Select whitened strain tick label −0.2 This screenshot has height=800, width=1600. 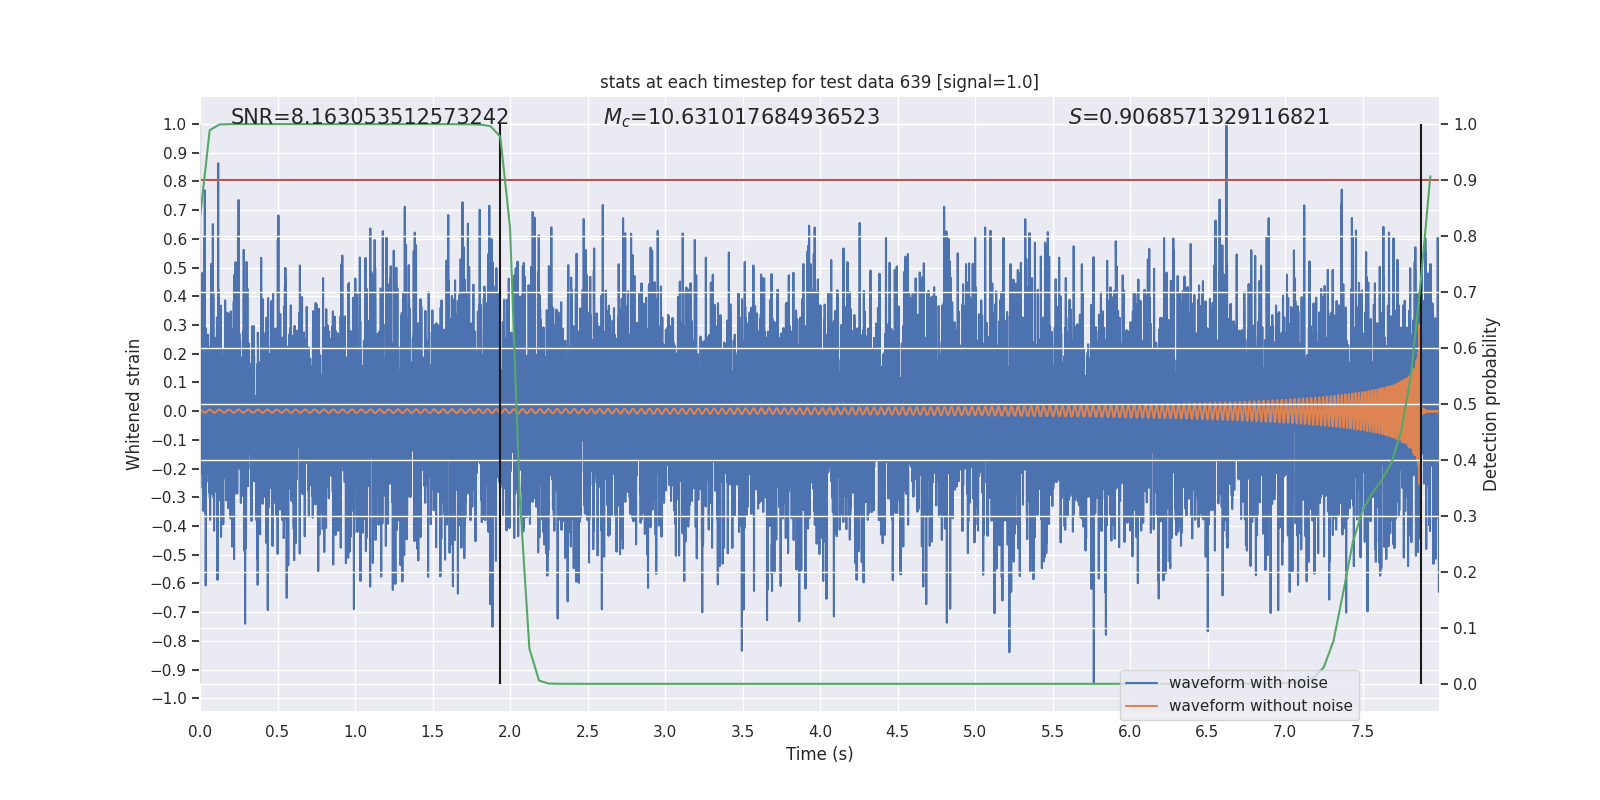pyautogui.click(x=170, y=469)
